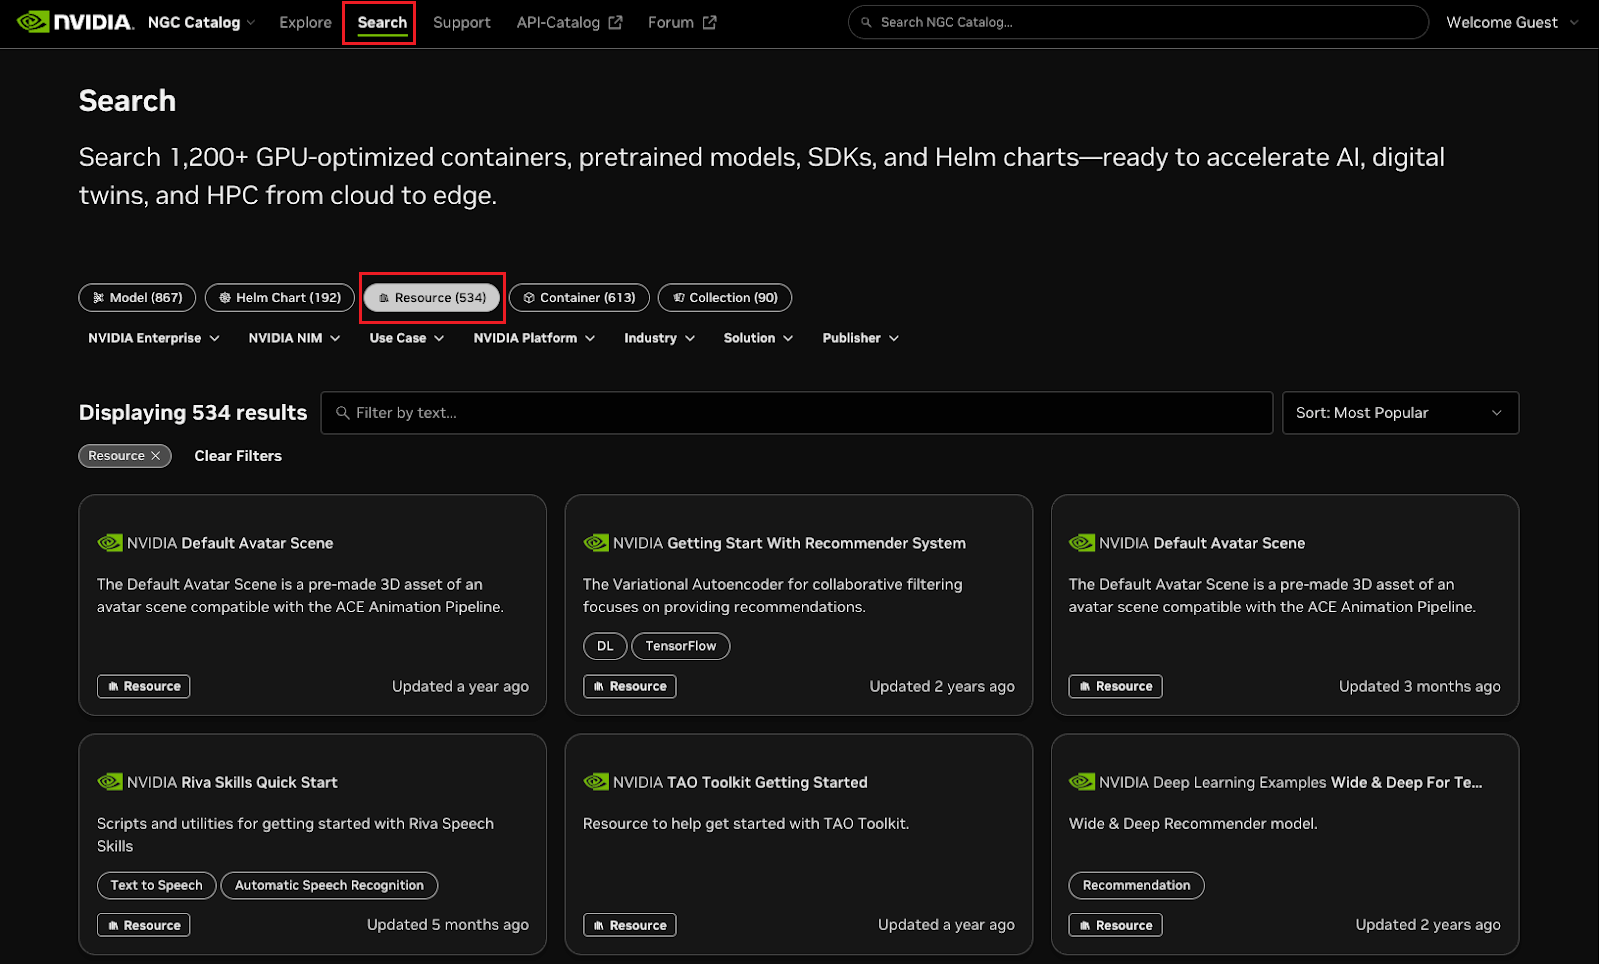The height and width of the screenshot is (964, 1600).
Task: Open the Wide & Deep For Te... card
Action: (1284, 844)
